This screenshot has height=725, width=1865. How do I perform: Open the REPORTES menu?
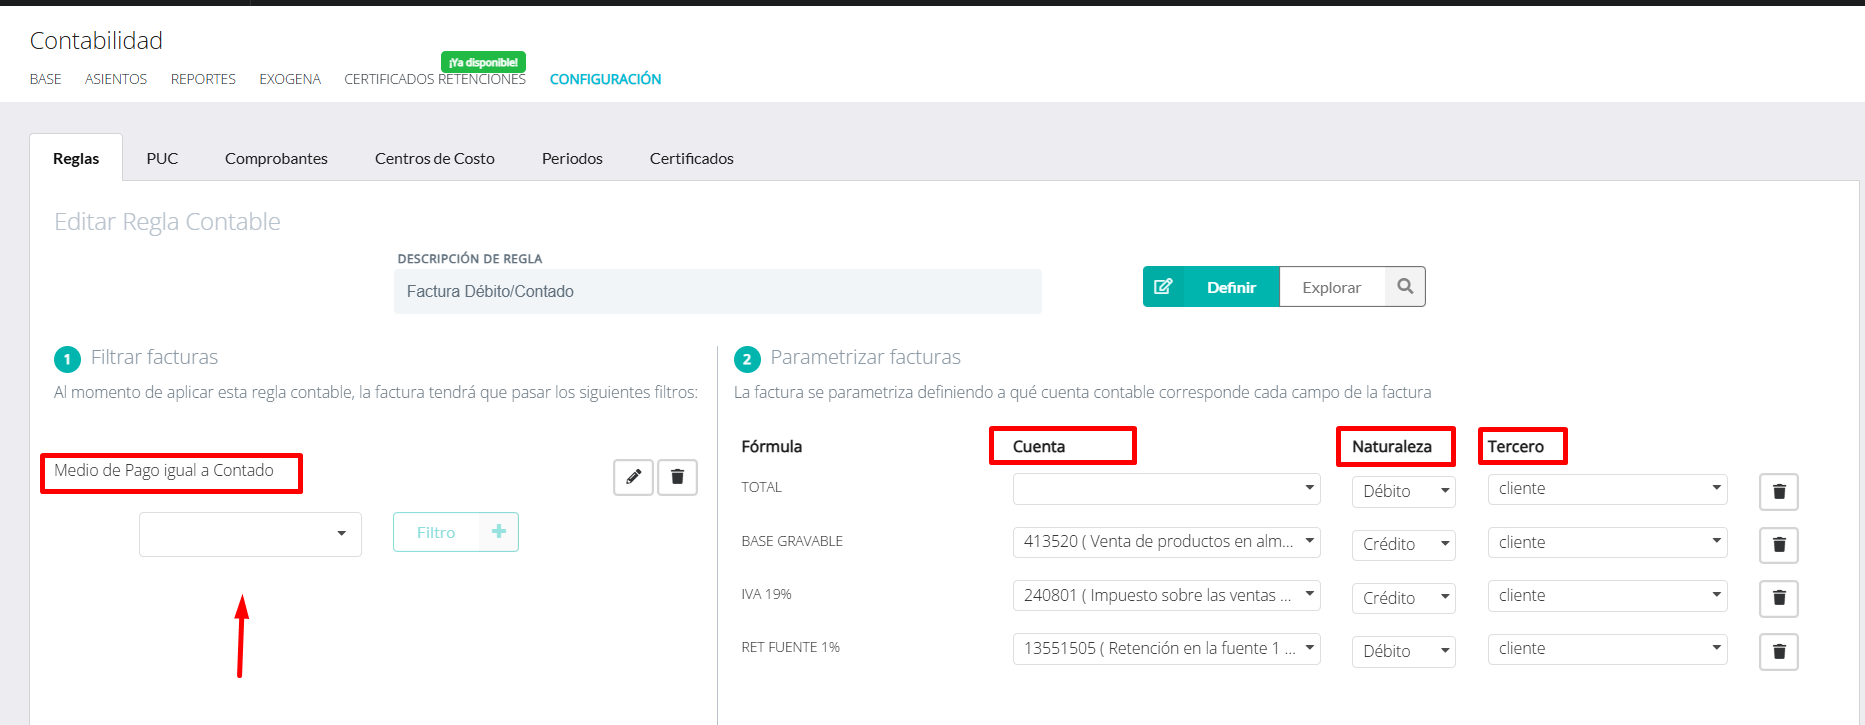pos(203,79)
